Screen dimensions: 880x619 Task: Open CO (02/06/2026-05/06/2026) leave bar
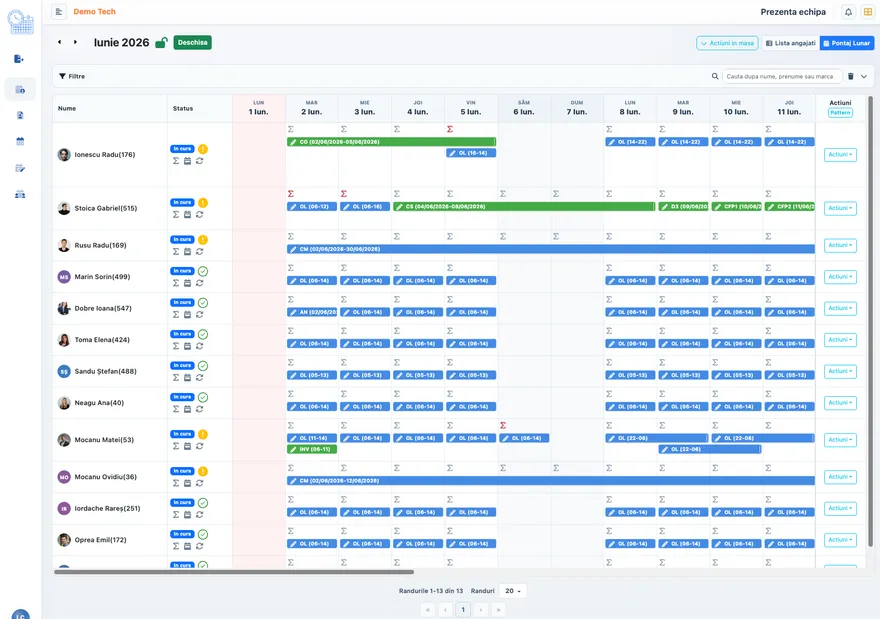(x=391, y=142)
